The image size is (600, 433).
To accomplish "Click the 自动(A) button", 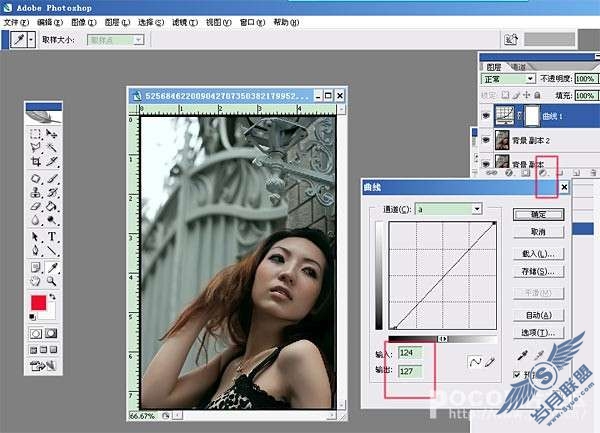I will coord(538,315).
